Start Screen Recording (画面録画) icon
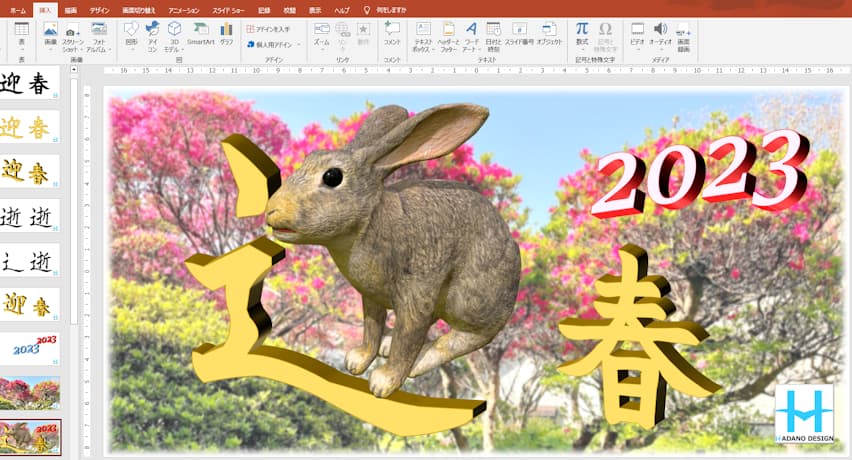 coord(684,29)
